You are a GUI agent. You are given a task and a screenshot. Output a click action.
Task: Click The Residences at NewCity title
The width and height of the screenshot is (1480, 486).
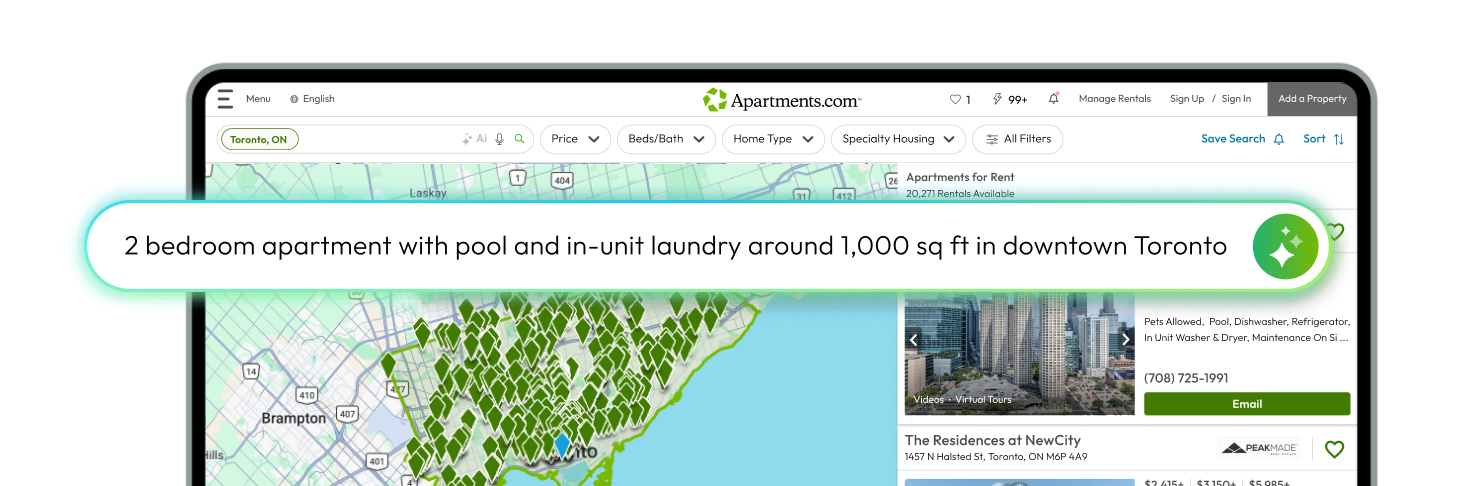[993, 440]
